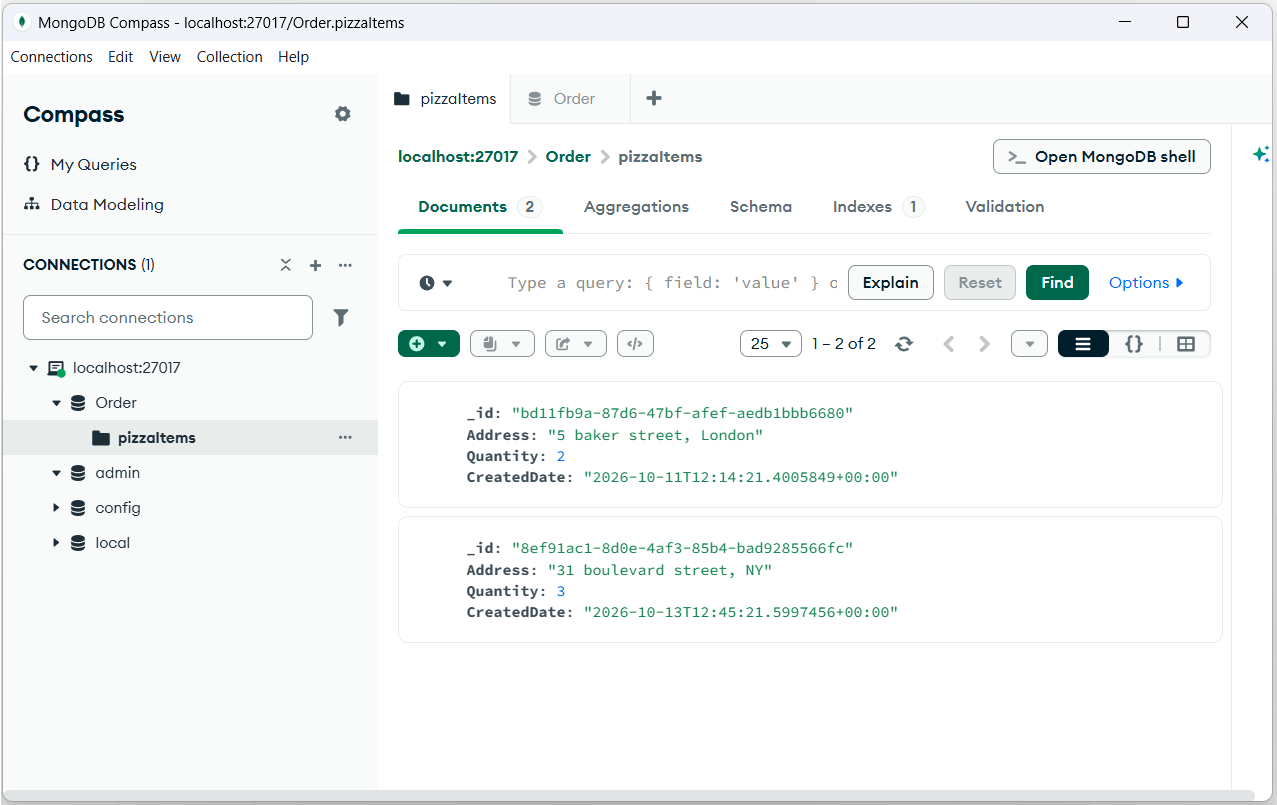
Task: Click the Data Modeling icon in sidebar
Action: (32, 204)
